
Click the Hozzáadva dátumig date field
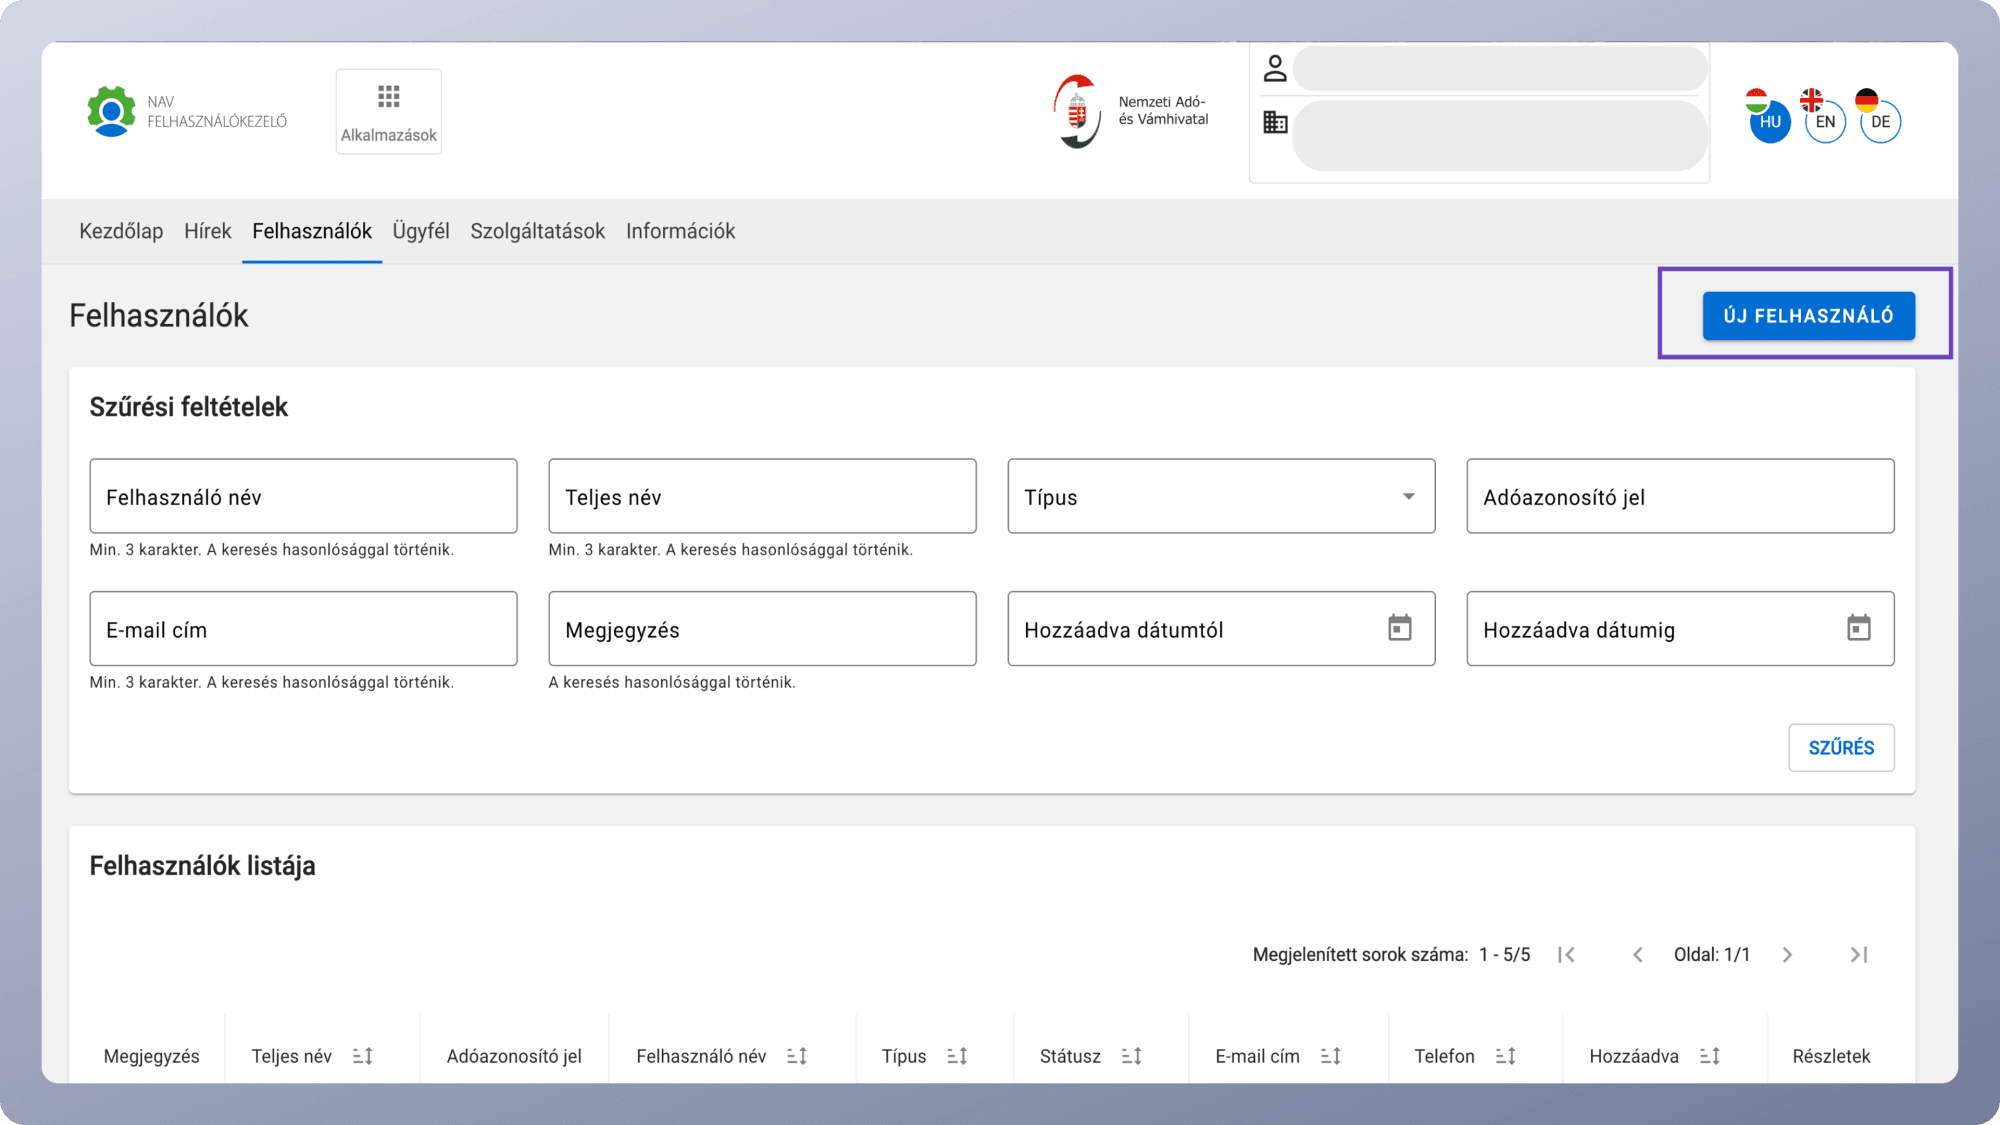click(1680, 628)
